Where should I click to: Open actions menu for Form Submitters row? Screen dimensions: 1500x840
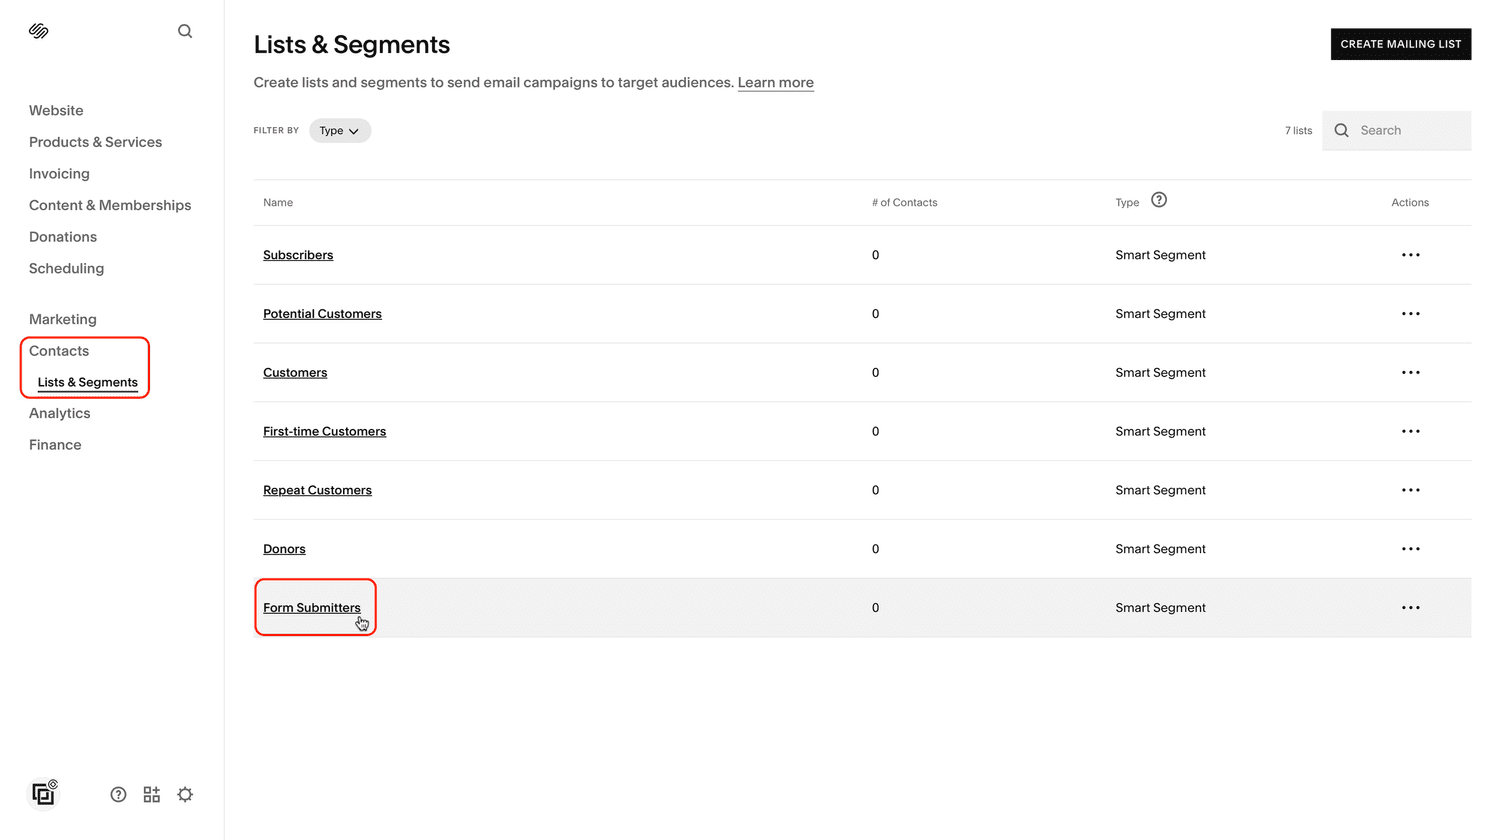[1411, 608]
